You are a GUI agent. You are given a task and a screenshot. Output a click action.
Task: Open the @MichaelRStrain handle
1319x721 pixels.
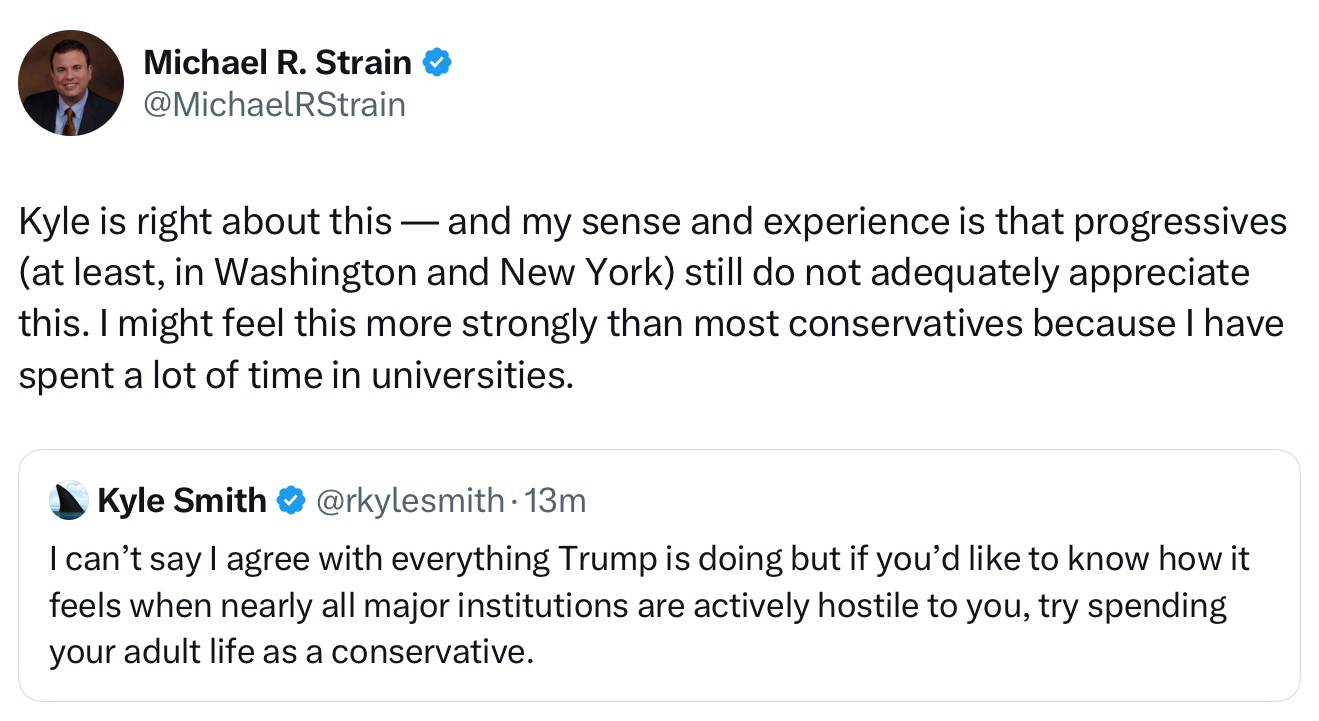[x=275, y=104]
